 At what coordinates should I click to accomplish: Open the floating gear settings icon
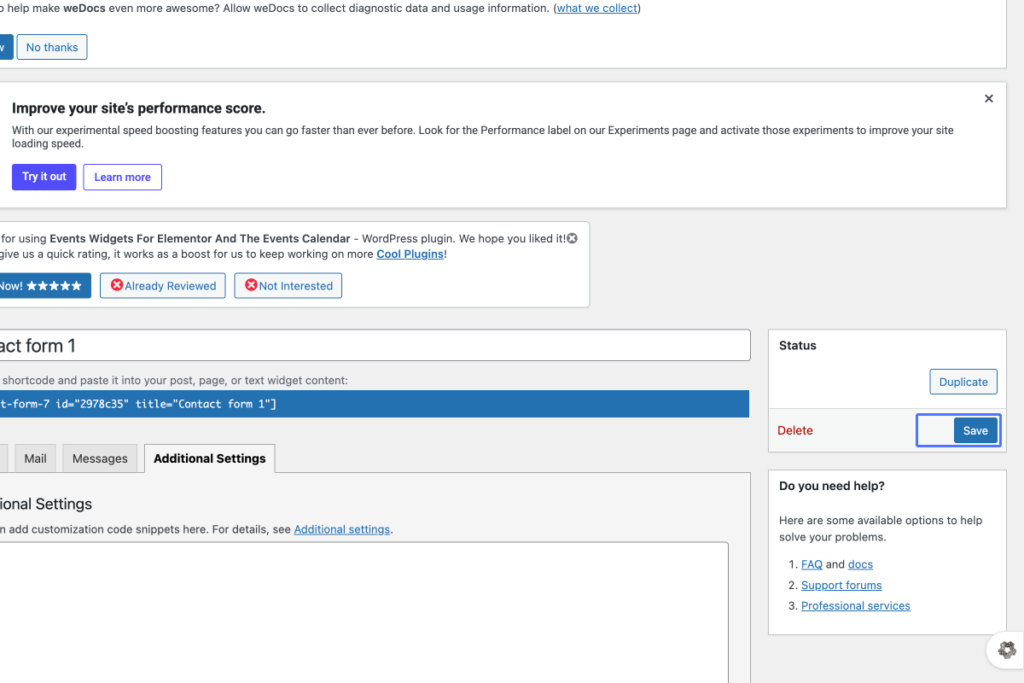tap(1006, 649)
